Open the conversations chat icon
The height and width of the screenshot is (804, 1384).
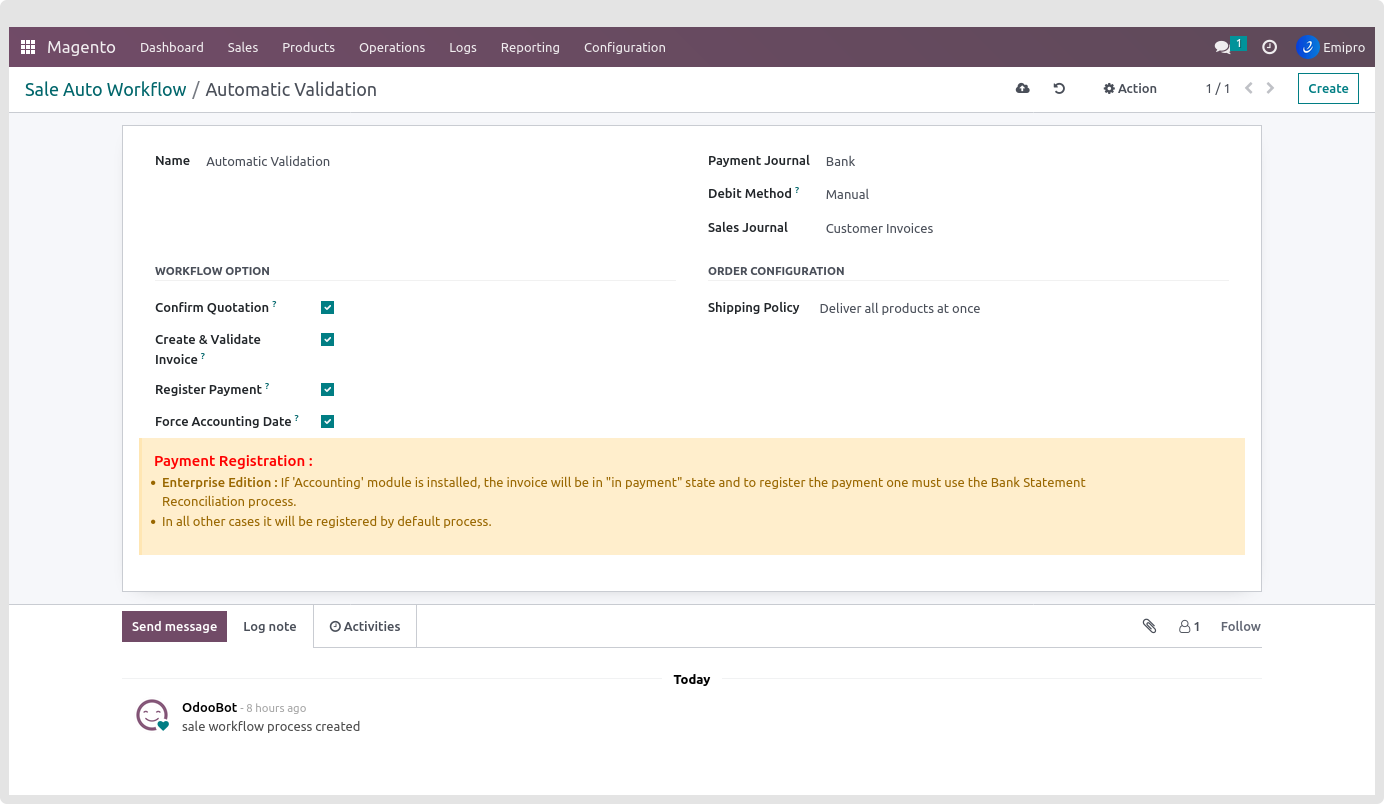(x=1222, y=47)
